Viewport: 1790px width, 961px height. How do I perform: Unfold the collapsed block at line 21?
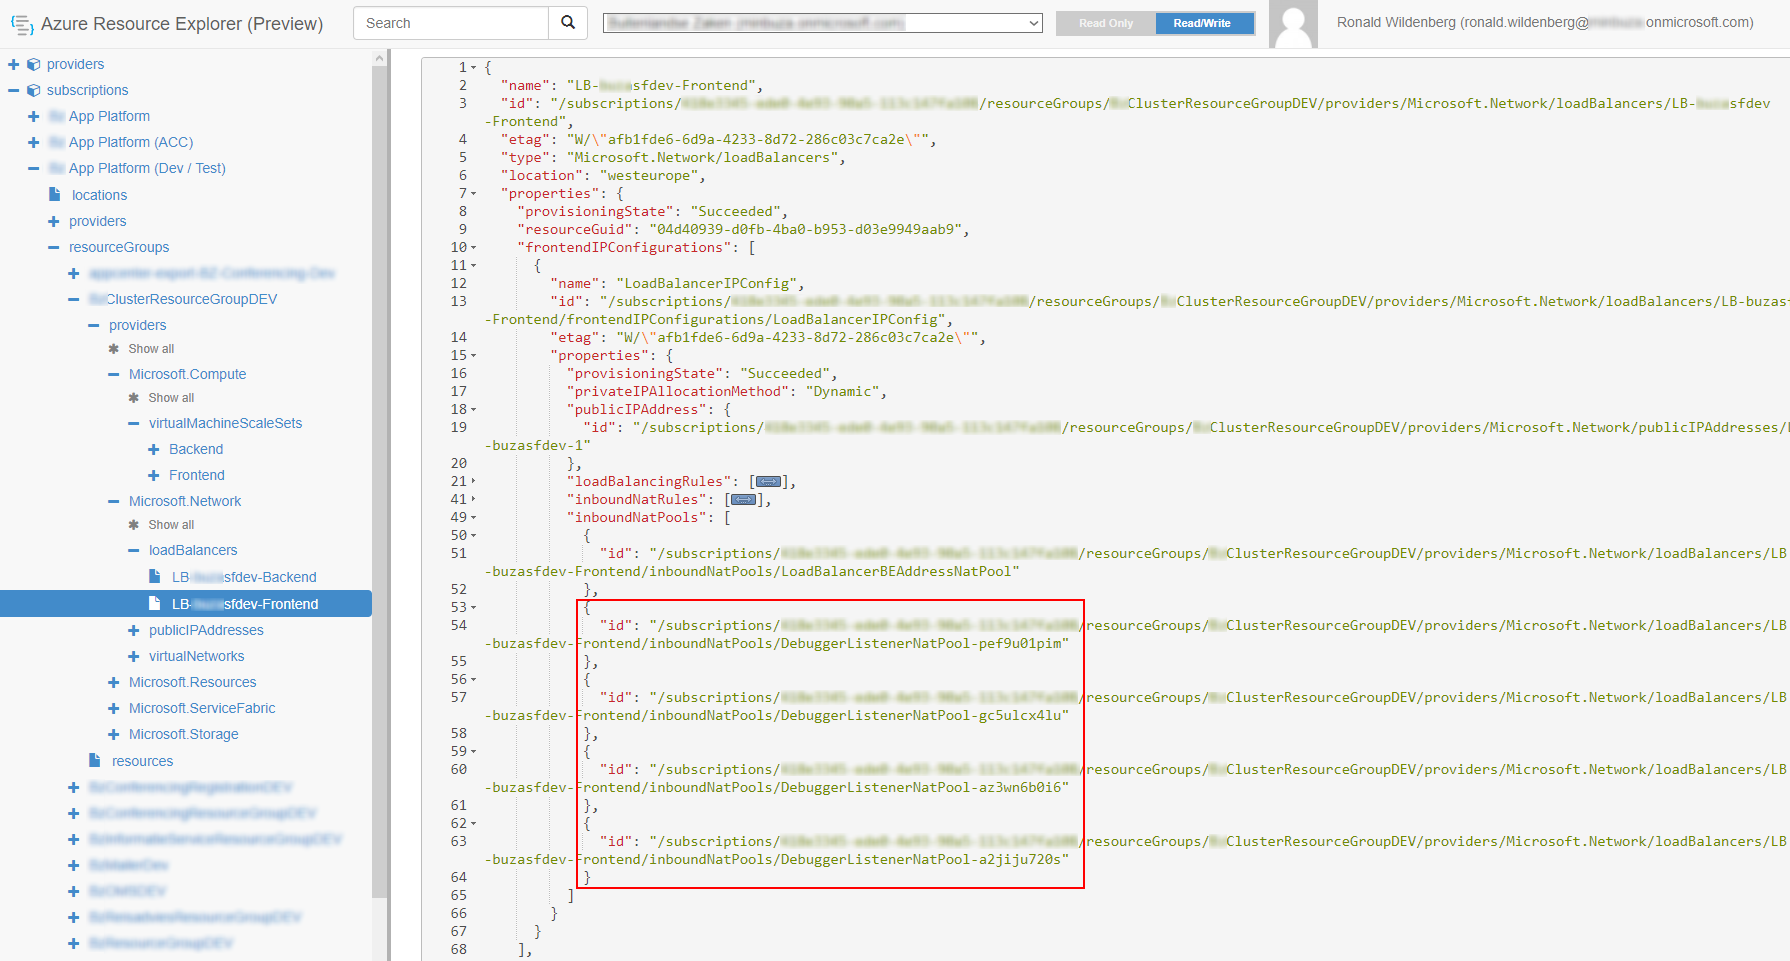click(474, 482)
